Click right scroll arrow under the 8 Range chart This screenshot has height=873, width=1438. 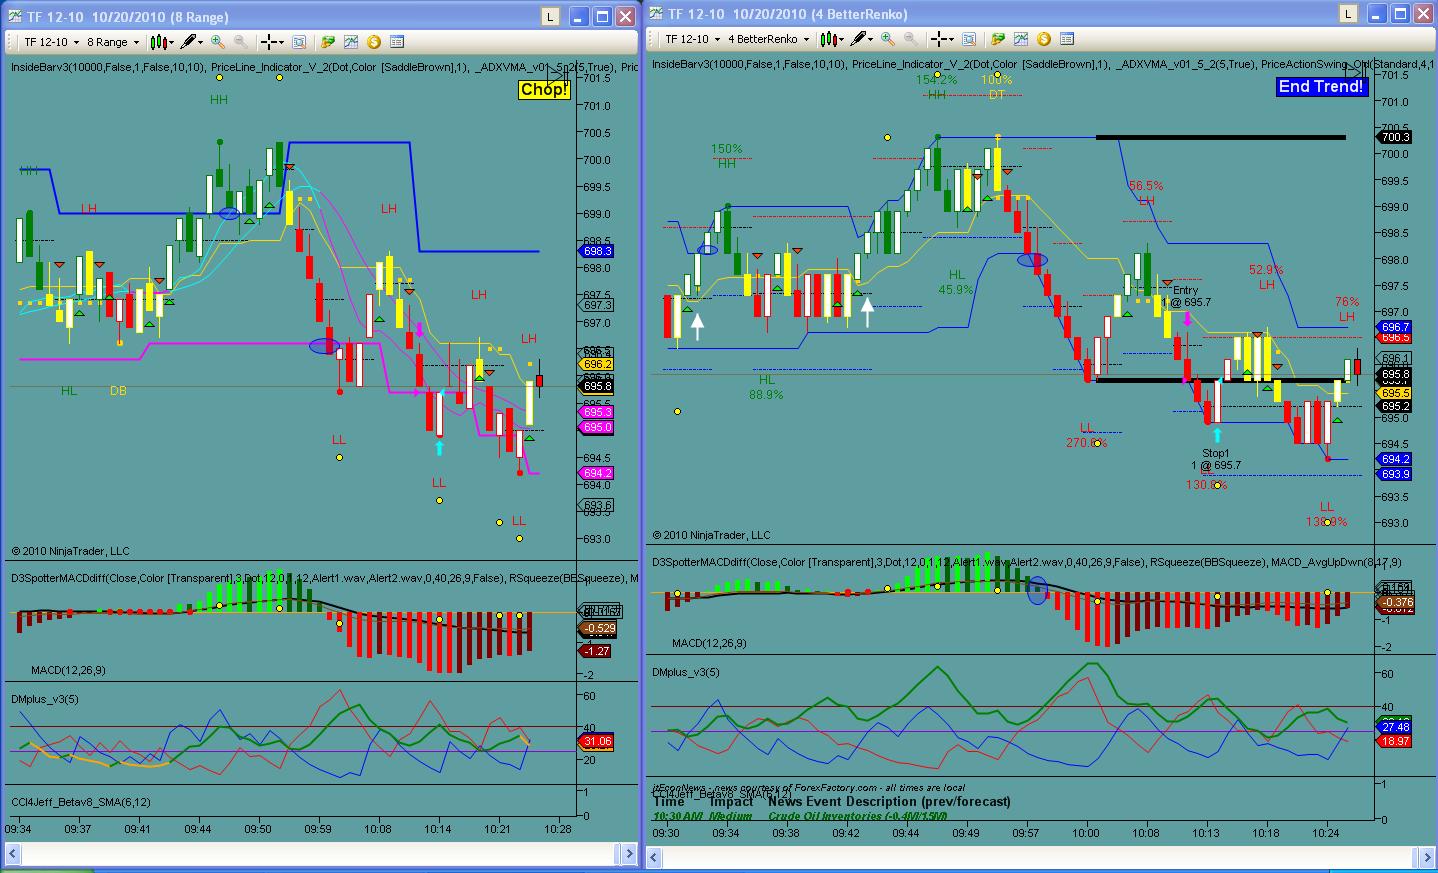(x=629, y=854)
